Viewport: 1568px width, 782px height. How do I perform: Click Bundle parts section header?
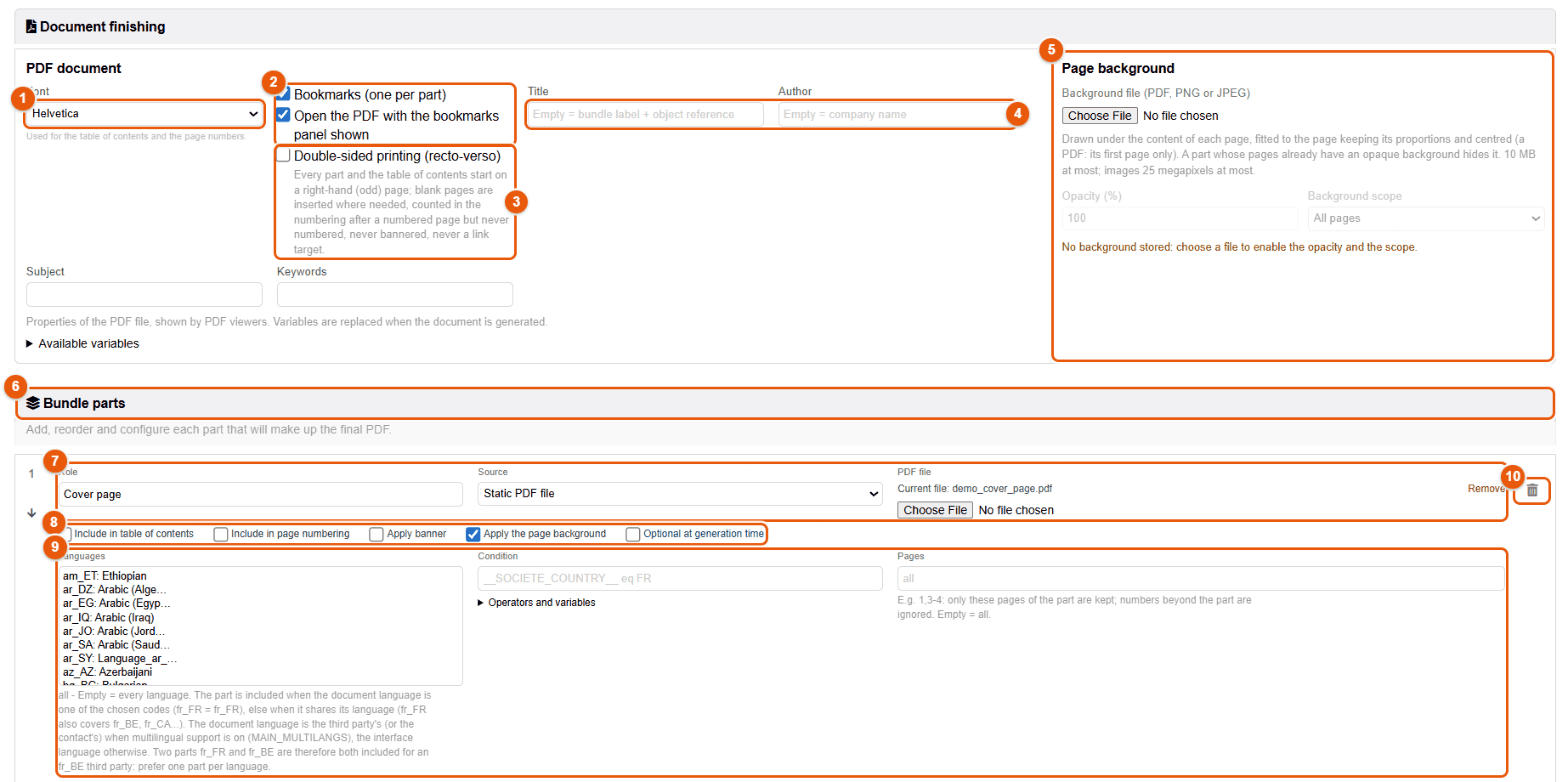784,403
